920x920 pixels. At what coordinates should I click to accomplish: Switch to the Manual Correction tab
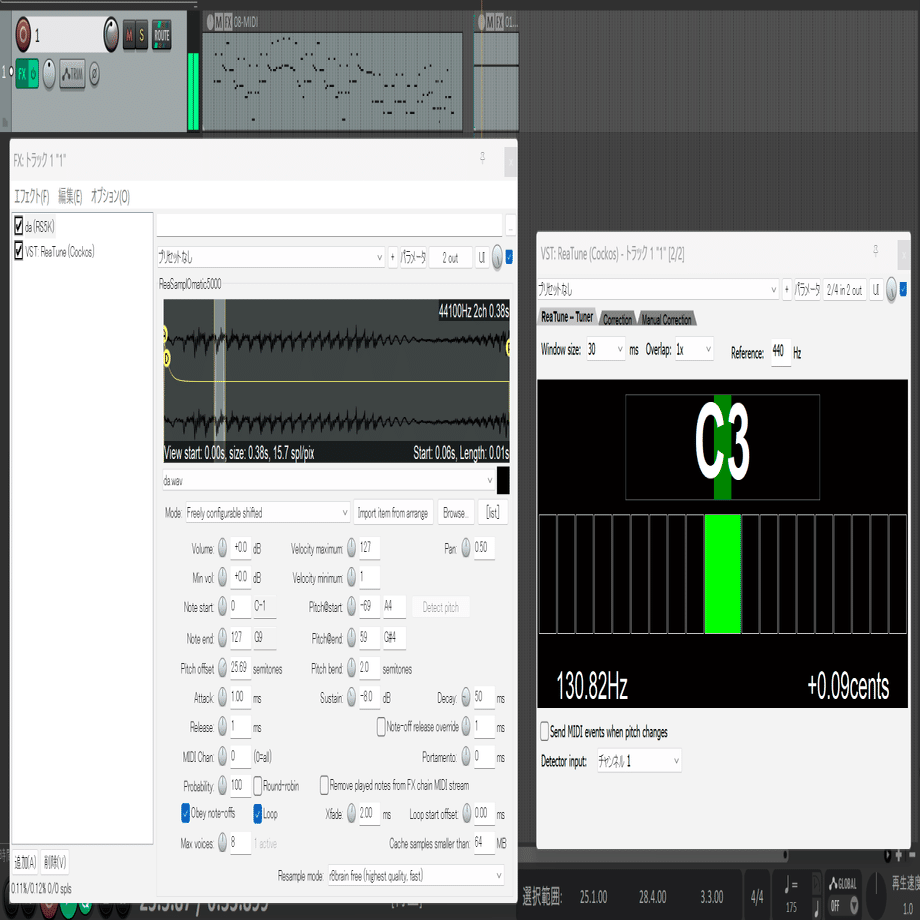[x=667, y=319]
